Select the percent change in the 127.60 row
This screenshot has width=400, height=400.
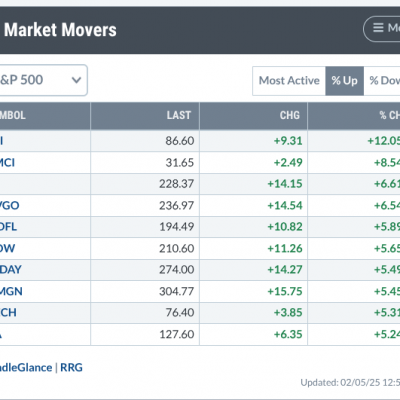387,334
